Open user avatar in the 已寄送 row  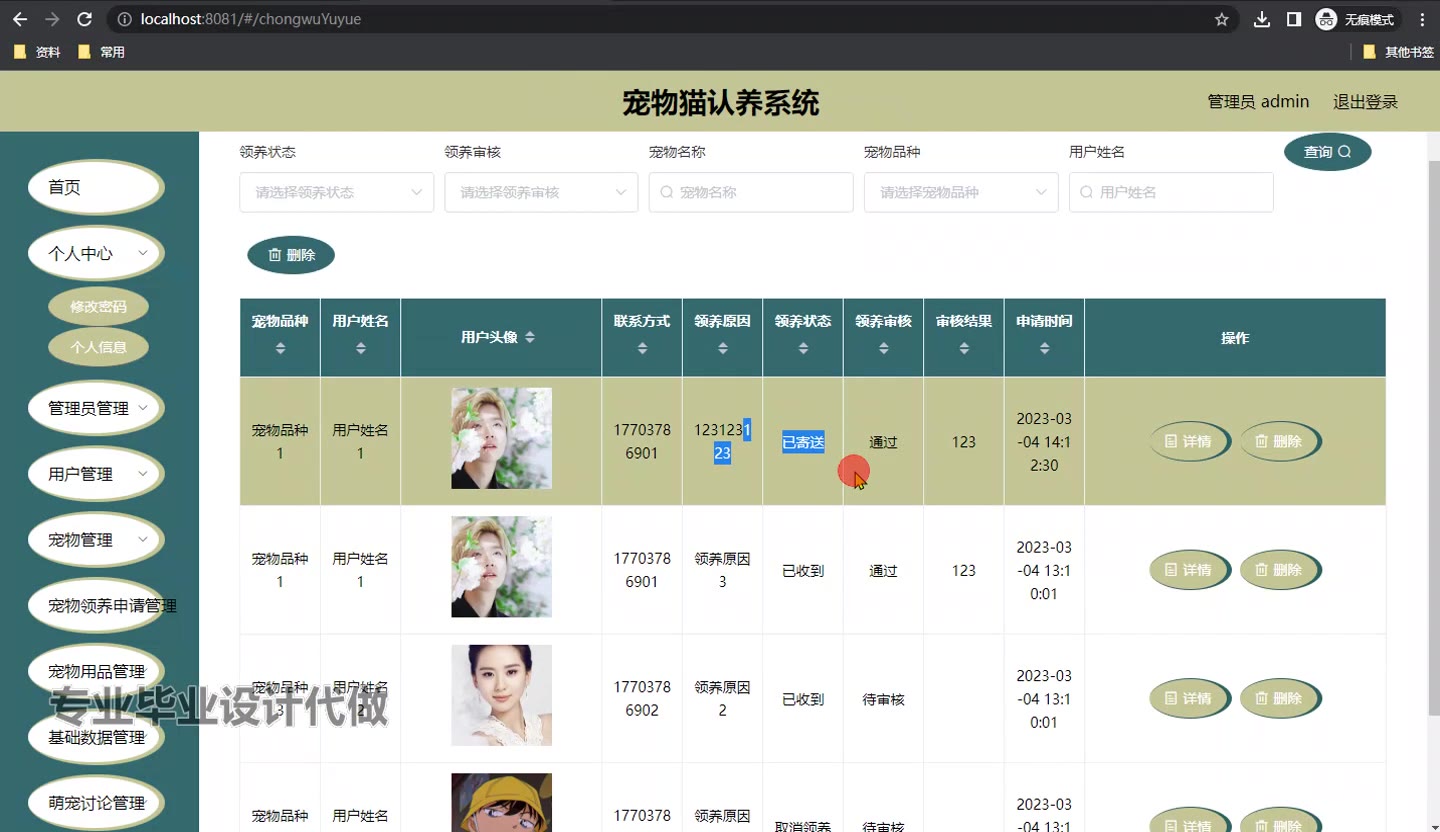click(x=501, y=438)
